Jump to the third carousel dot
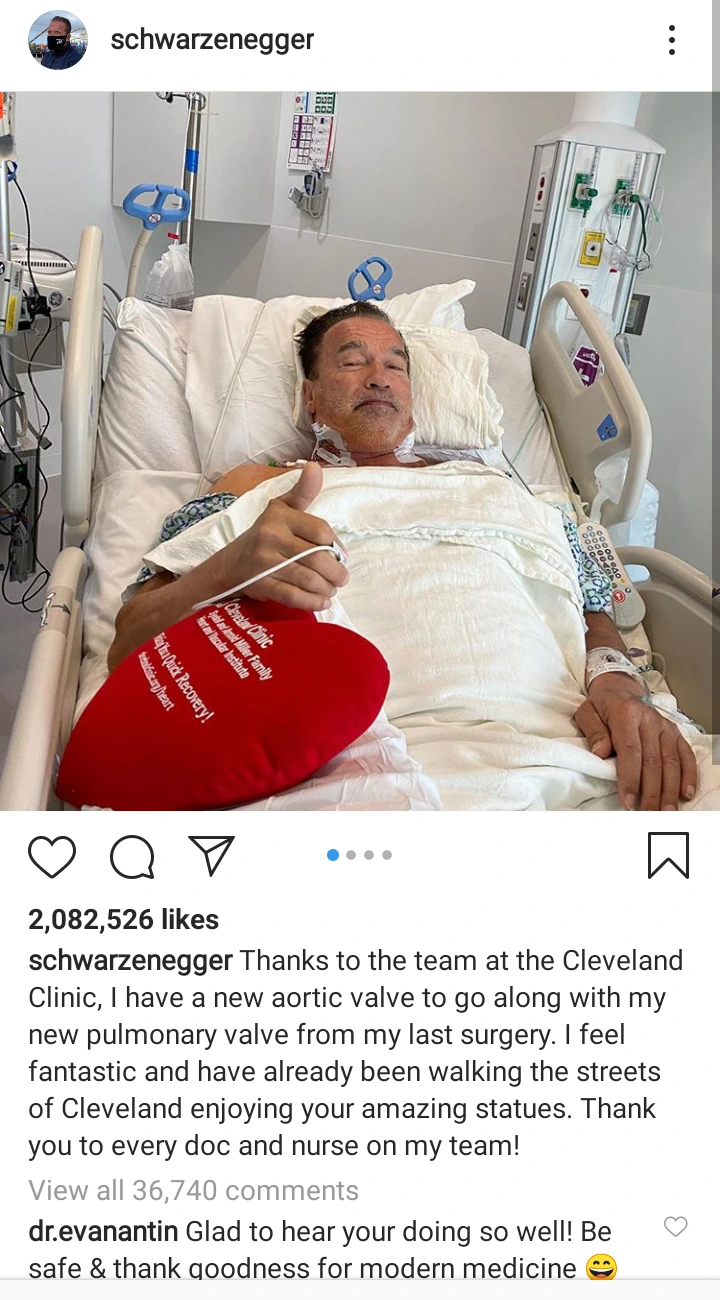720x1300 pixels. (x=369, y=855)
